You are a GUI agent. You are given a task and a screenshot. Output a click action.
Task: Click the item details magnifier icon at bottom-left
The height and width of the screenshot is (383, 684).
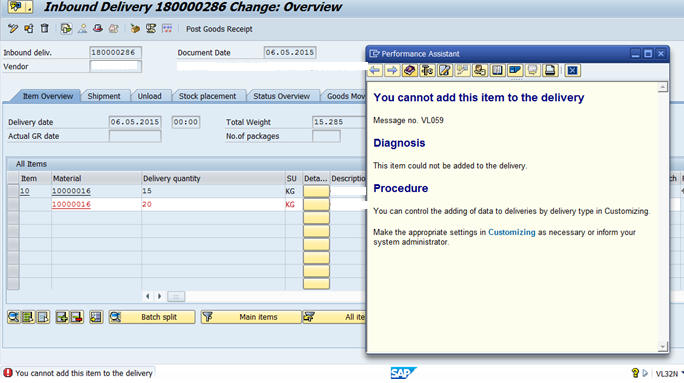tap(14, 317)
